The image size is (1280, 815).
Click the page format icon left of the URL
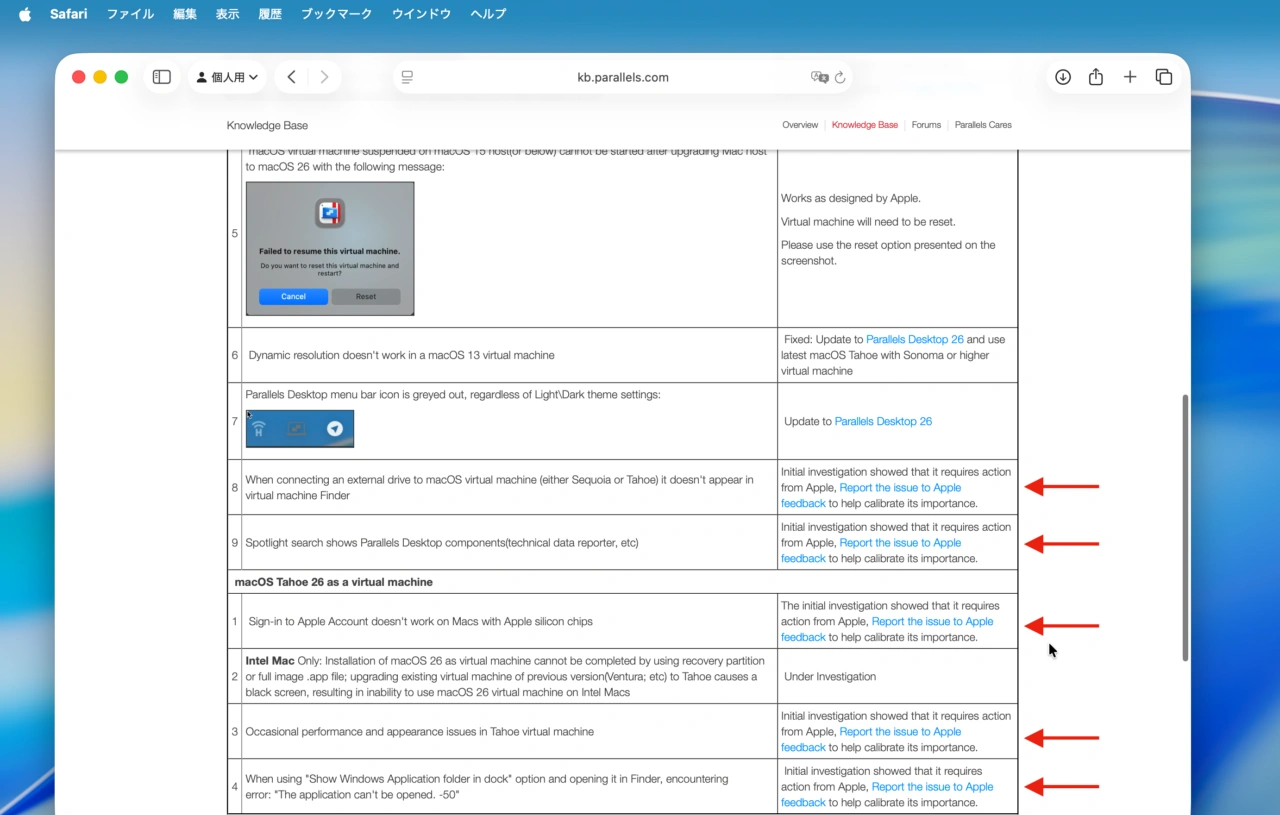407,76
